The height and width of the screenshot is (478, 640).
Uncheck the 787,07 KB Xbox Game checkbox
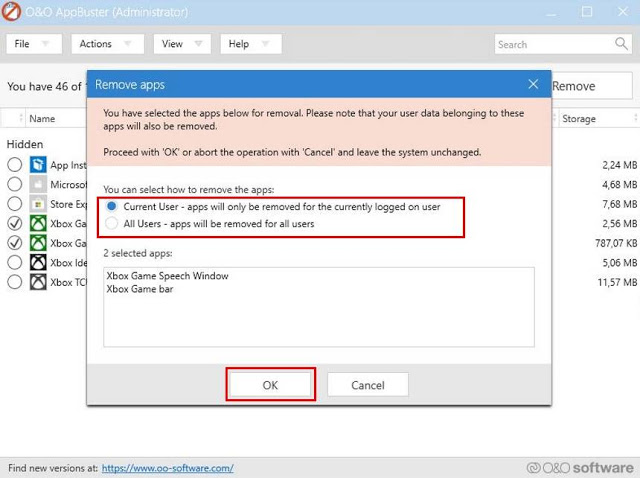tap(15, 243)
